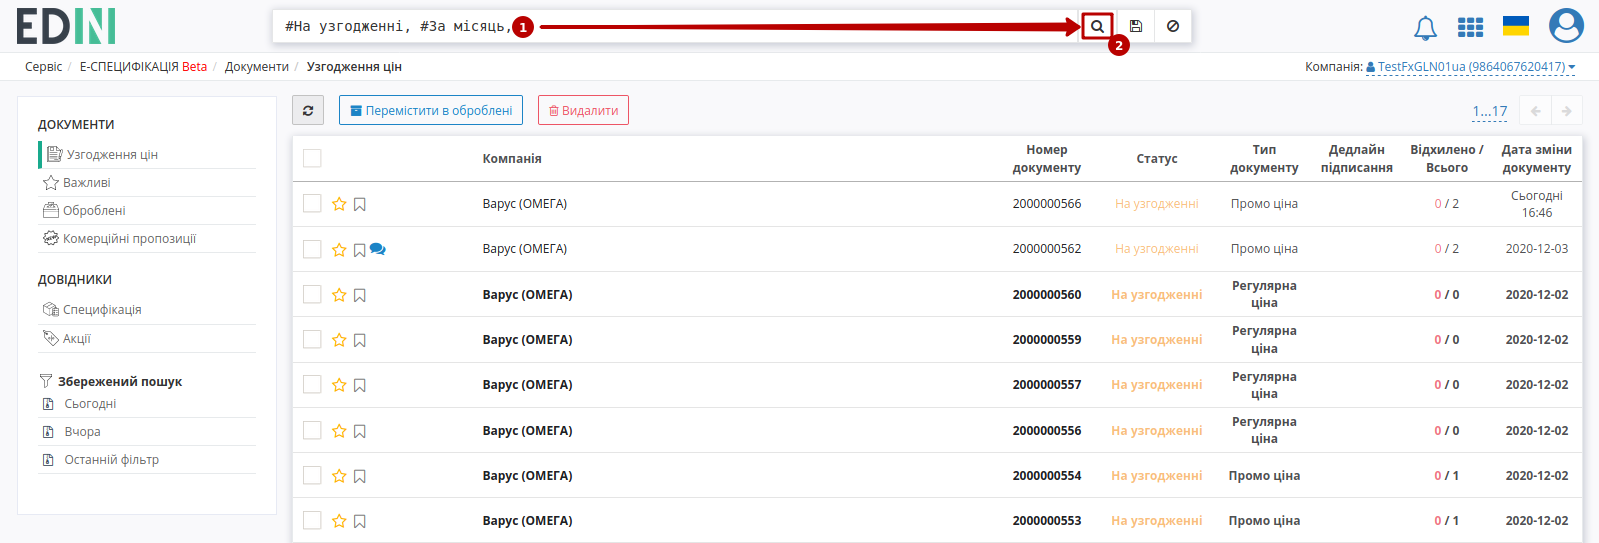The image size is (1599, 543).
Task: Star document 2000000566 as important
Action: [x=339, y=204]
